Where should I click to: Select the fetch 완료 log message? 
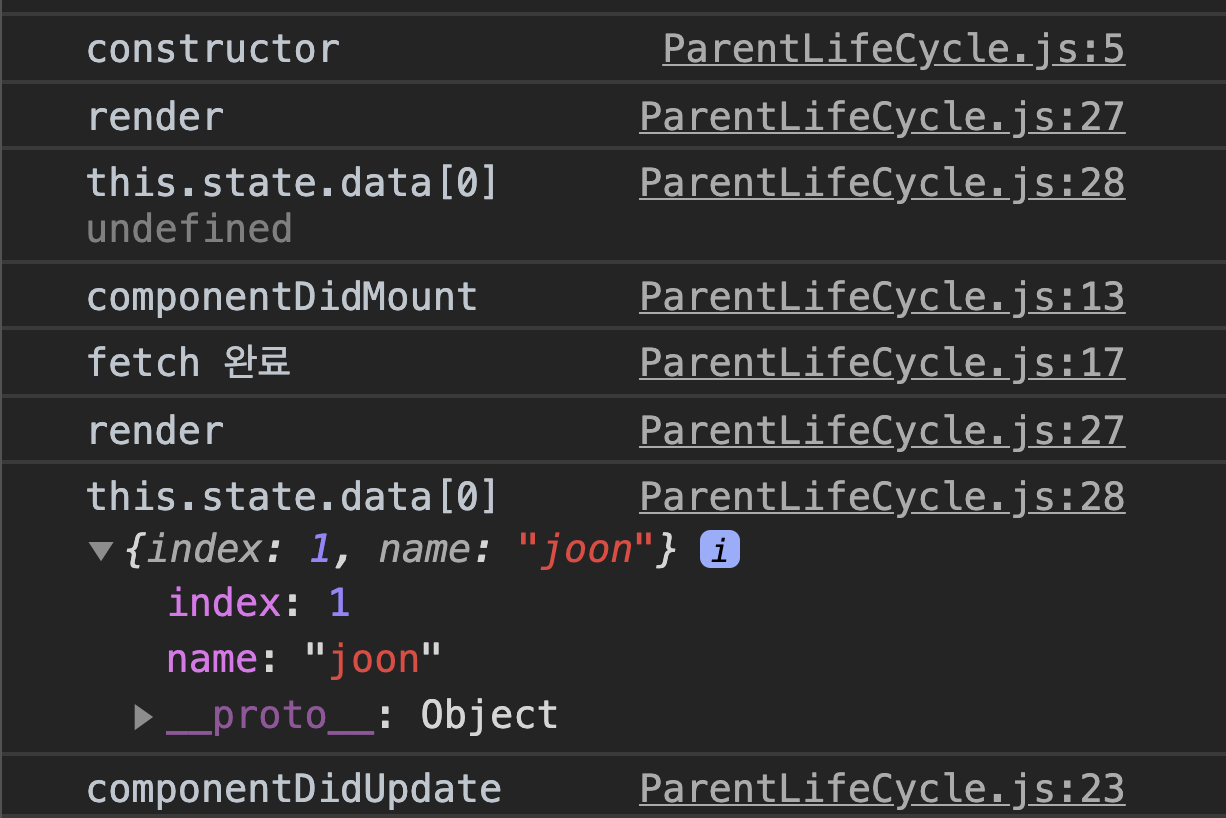click(189, 363)
